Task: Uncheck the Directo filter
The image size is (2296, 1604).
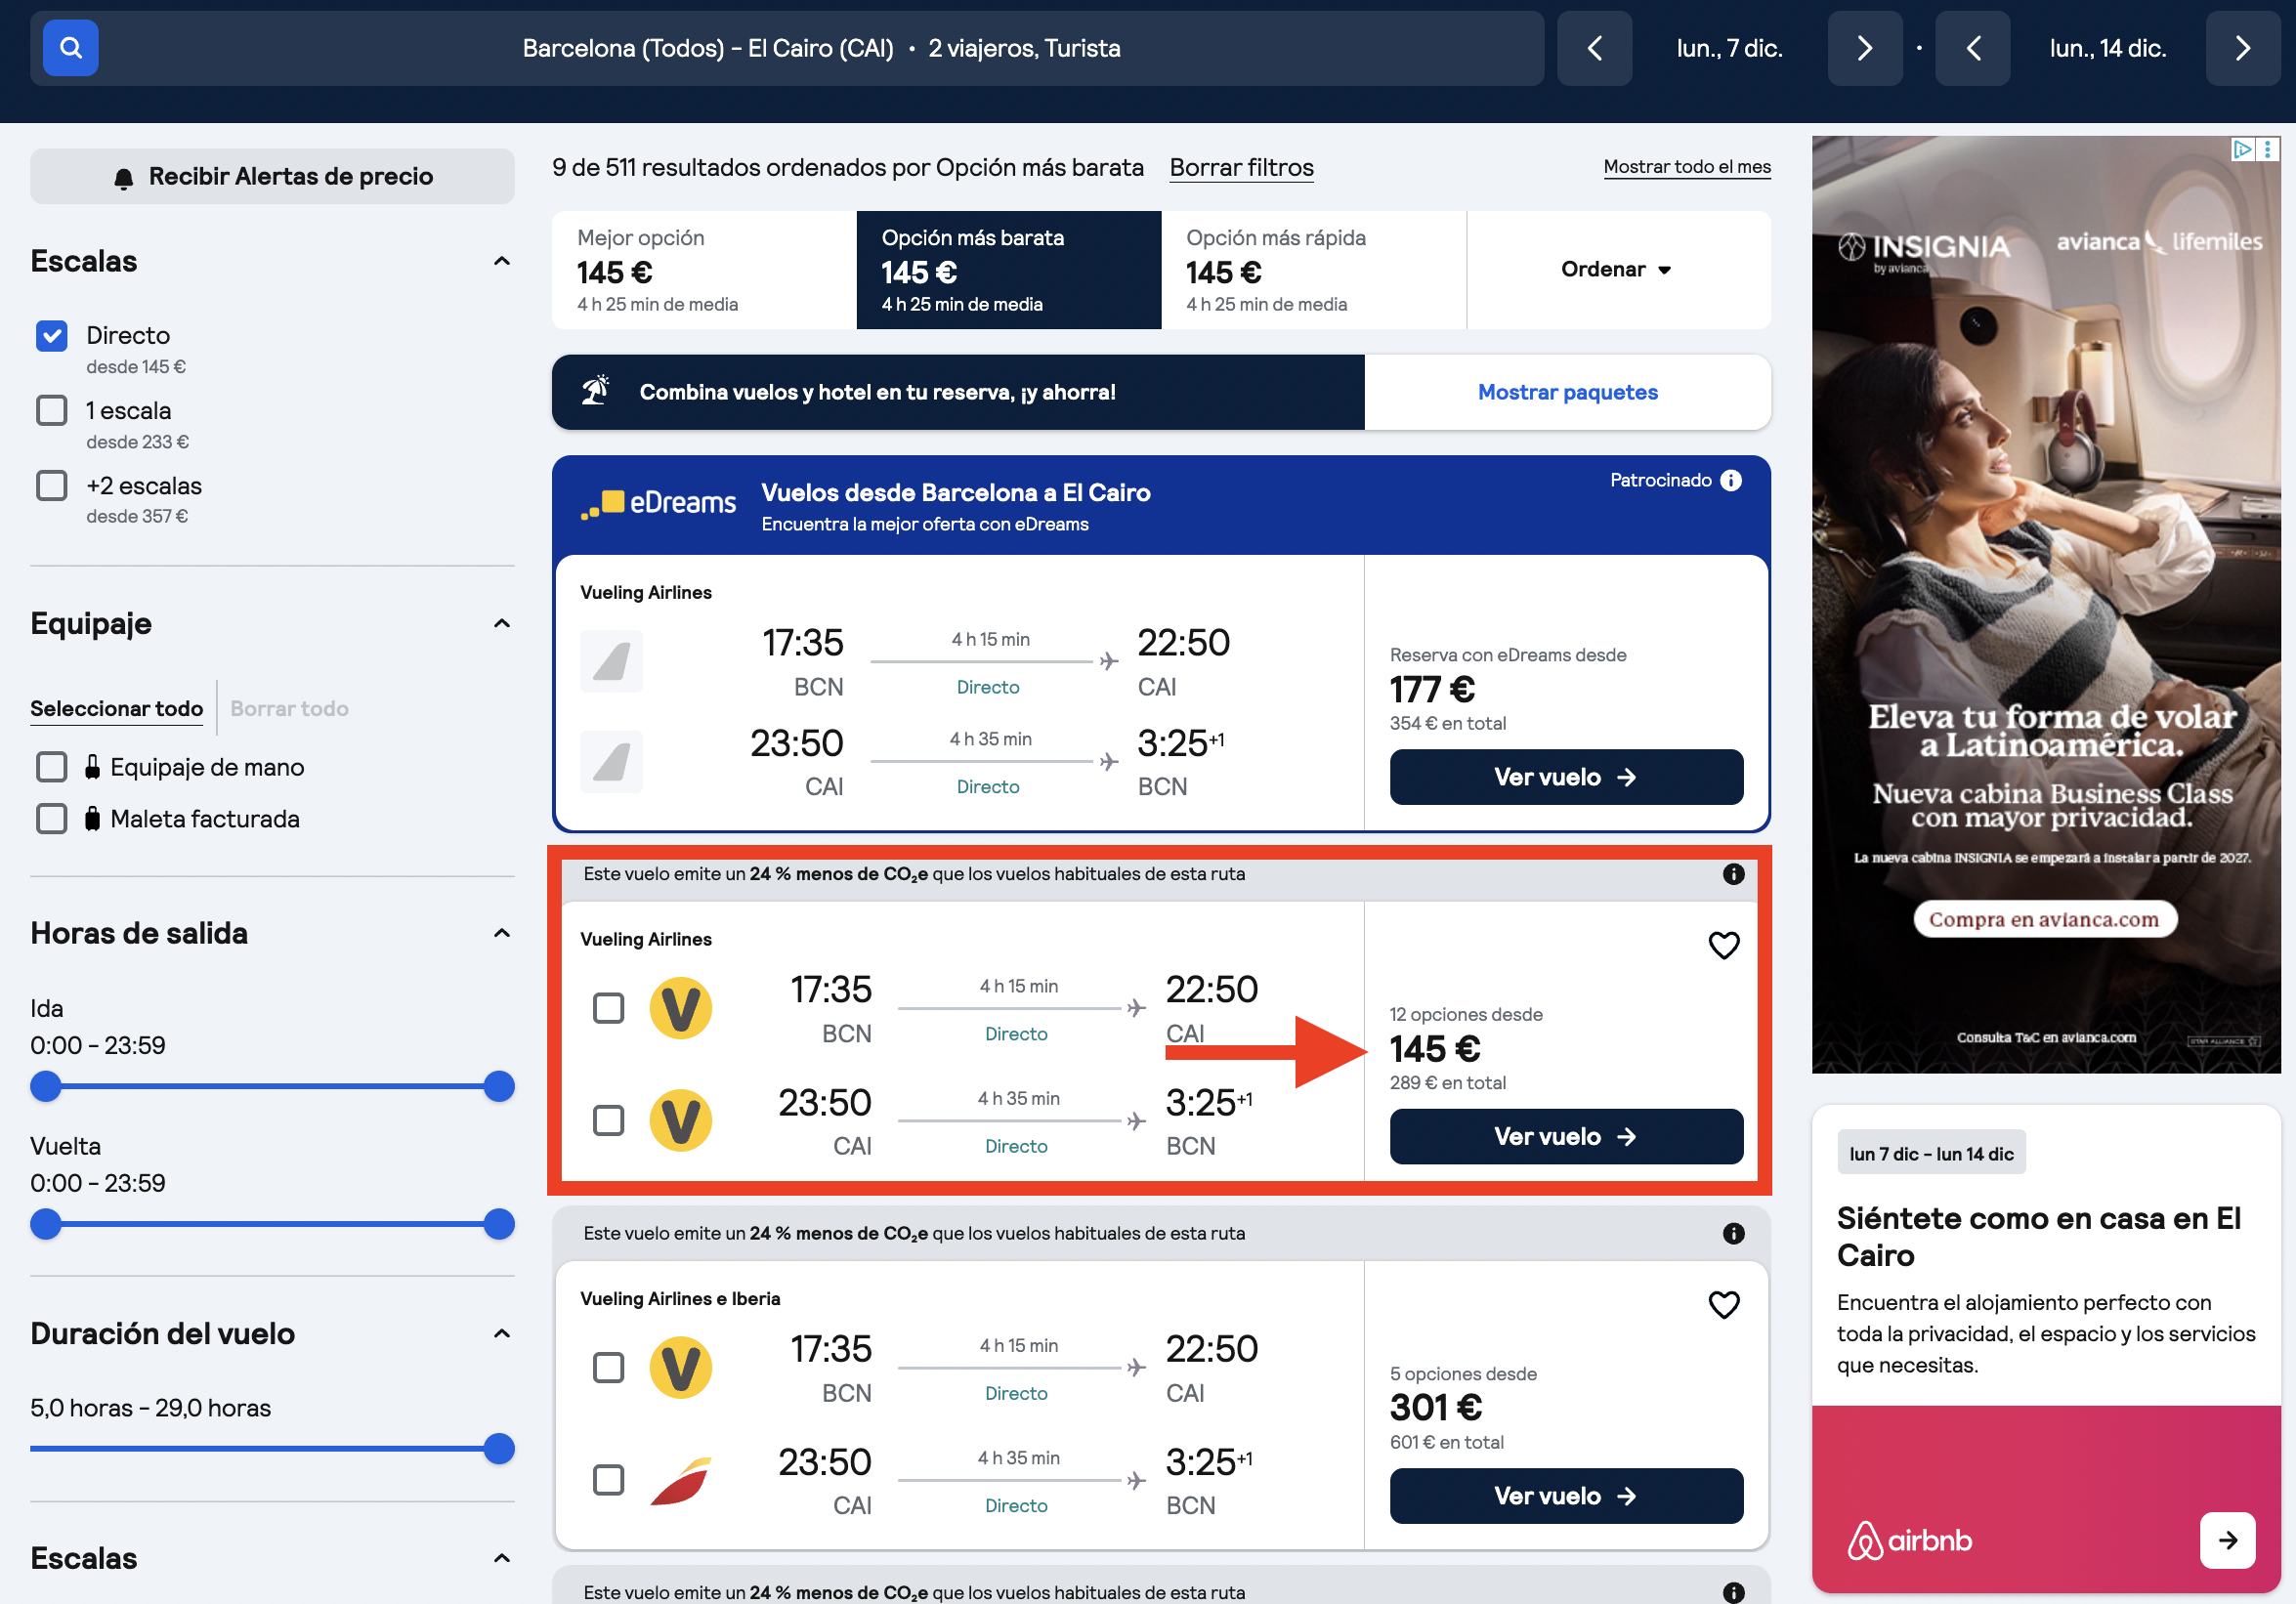Action: [52, 336]
